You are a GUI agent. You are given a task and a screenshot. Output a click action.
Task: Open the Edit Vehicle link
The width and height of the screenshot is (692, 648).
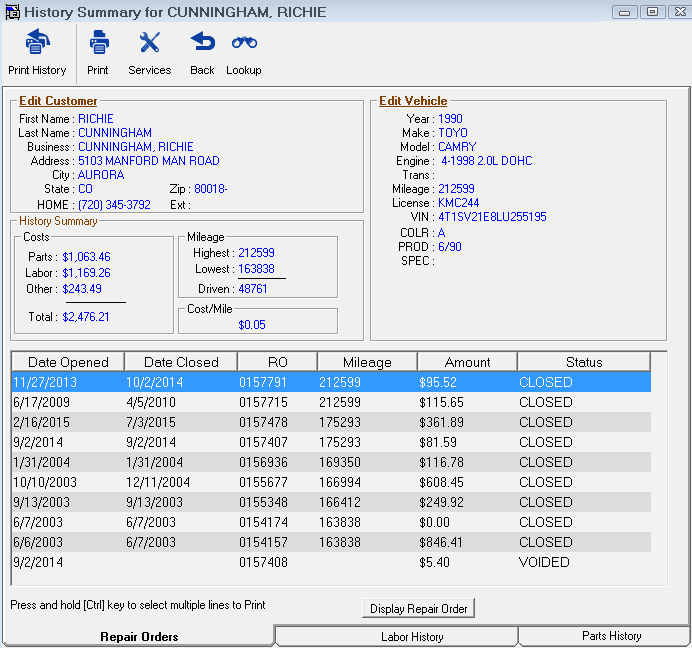(x=413, y=101)
